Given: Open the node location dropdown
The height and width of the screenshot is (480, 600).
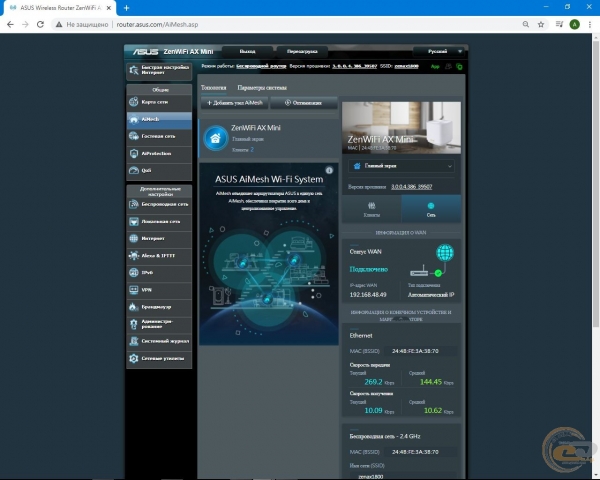Looking at the screenshot, I should pyautogui.click(x=401, y=166).
